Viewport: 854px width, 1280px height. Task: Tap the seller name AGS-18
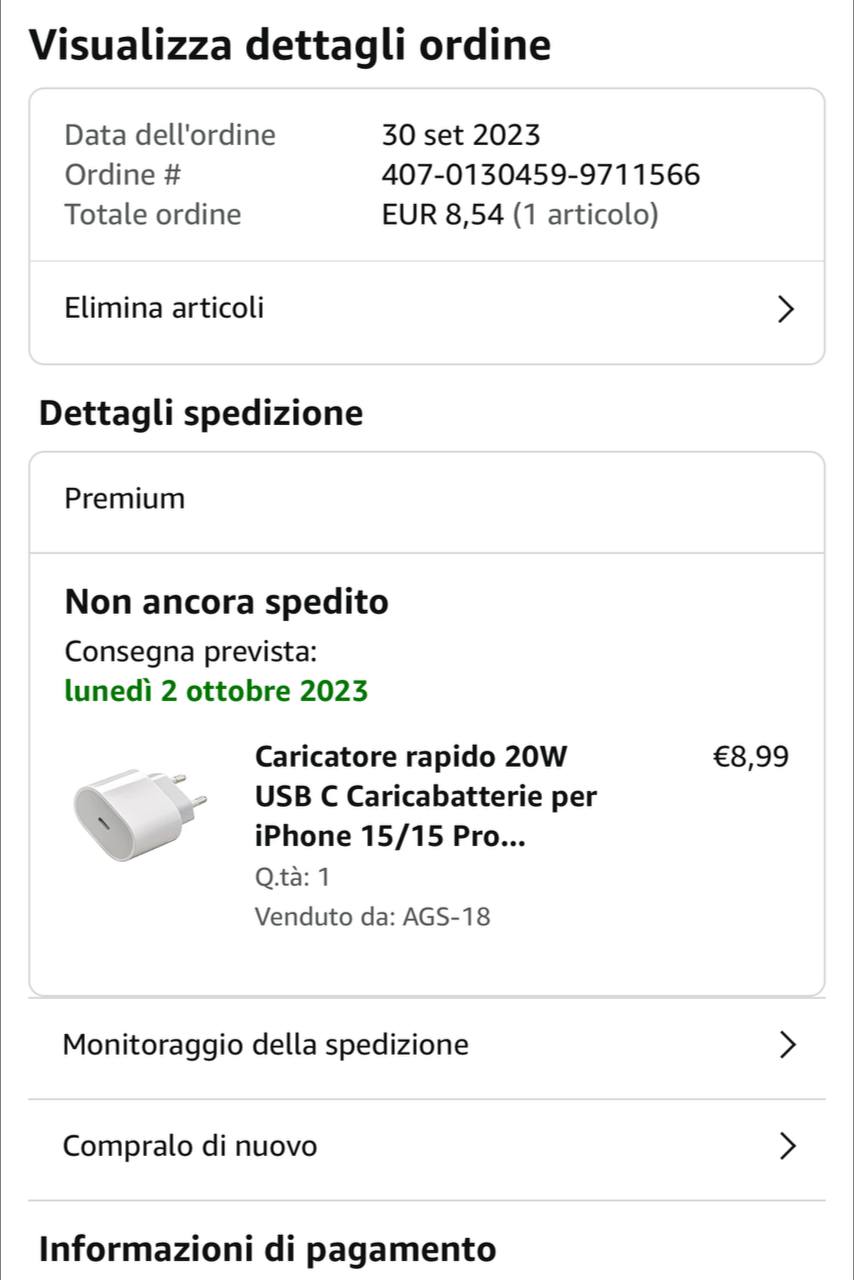446,916
